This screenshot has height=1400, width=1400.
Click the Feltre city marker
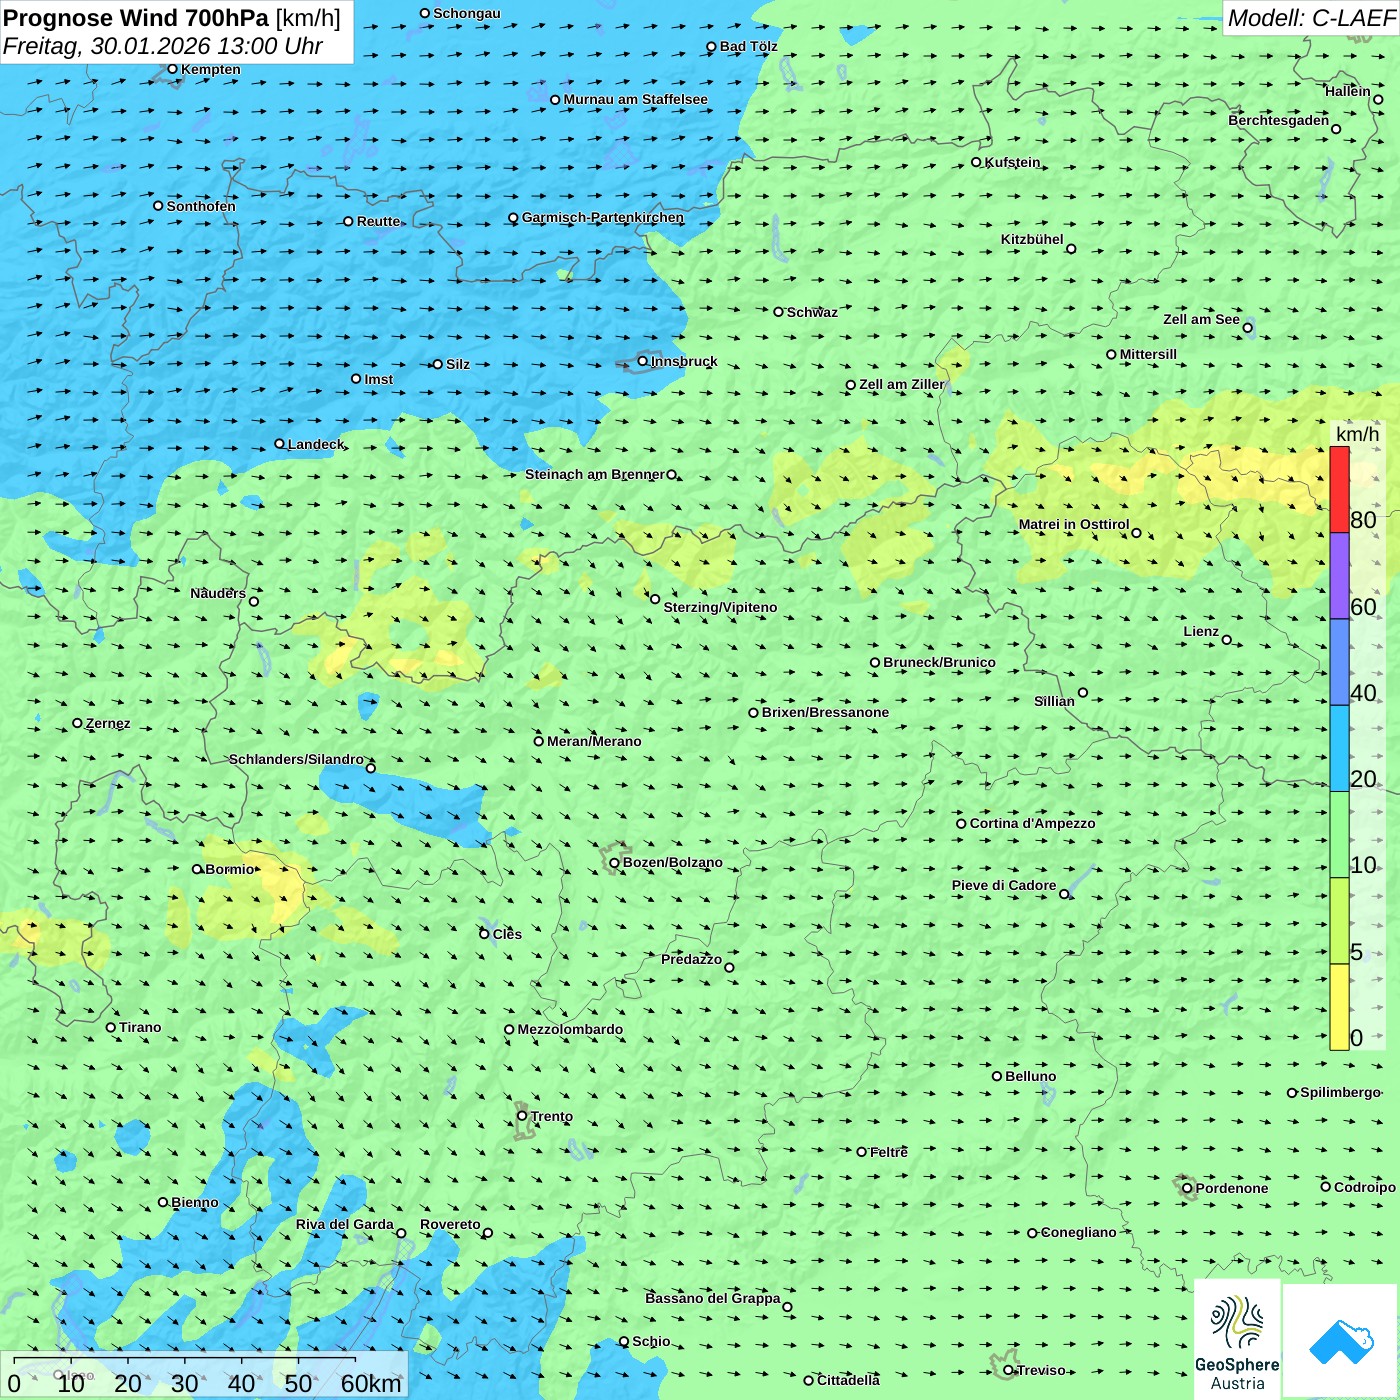(862, 1152)
